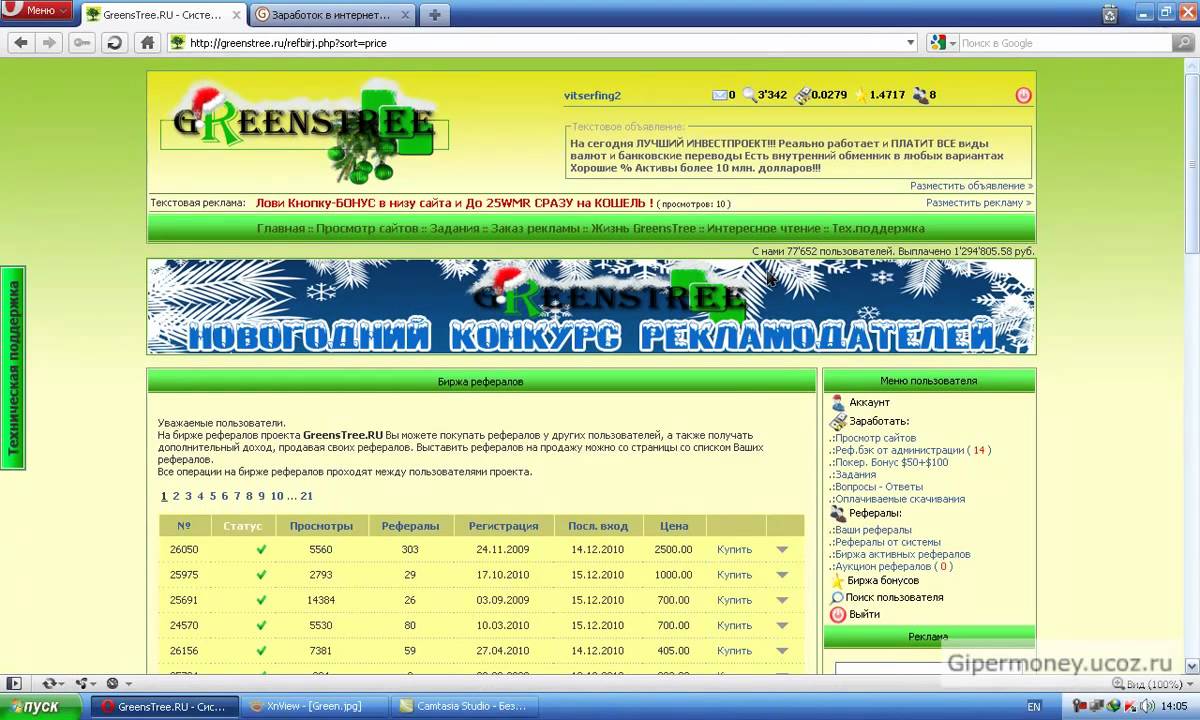Open the Главная menu item
Viewport: 1200px width, 720px height.
click(x=280, y=228)
